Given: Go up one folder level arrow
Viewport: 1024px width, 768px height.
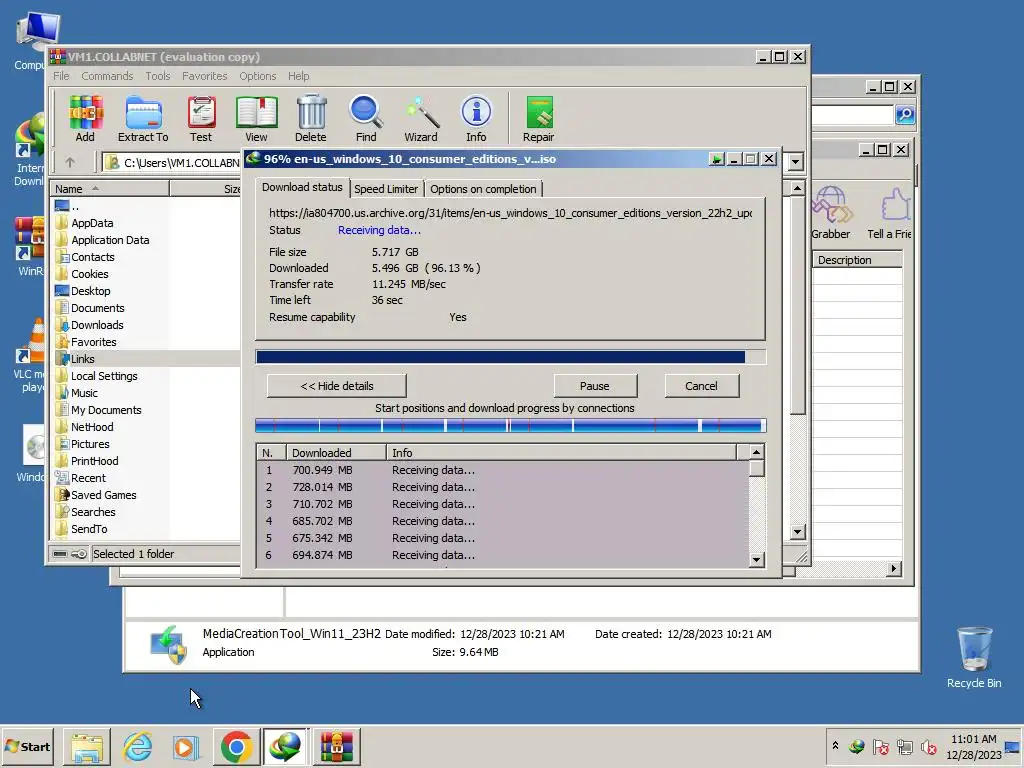Looking at the screenshot, I should coord(70,162).
